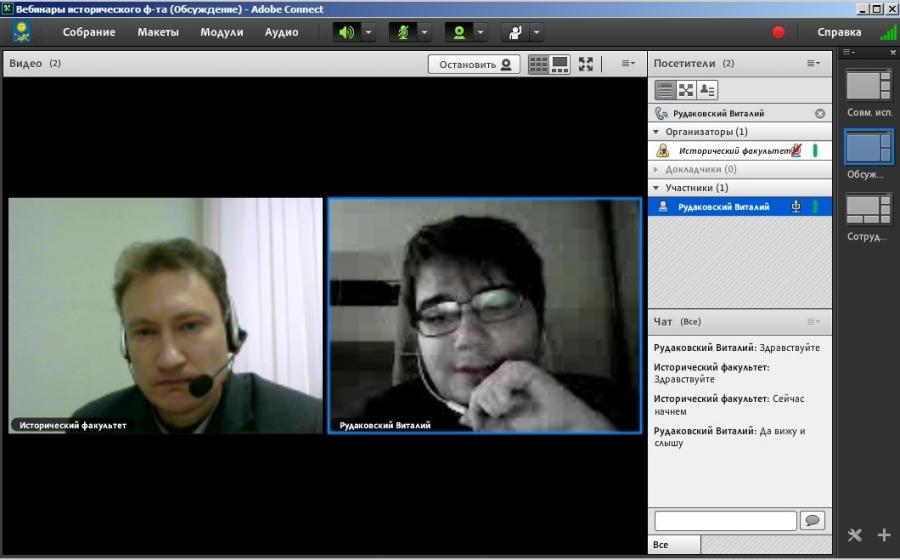The image size is (900, 560).
Task: Open the speaker options dropdown arrow
Action: click(368, 32)
